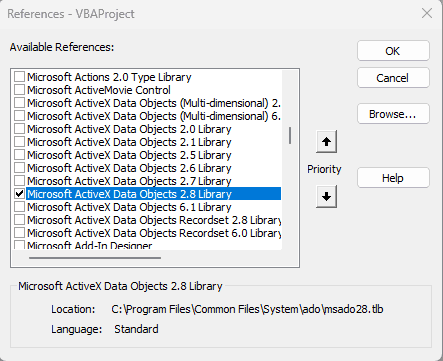Tick the Microsoft ActiveMovie Control checkbox
This screenshot has width=443, height=361.
pos(19,90)
